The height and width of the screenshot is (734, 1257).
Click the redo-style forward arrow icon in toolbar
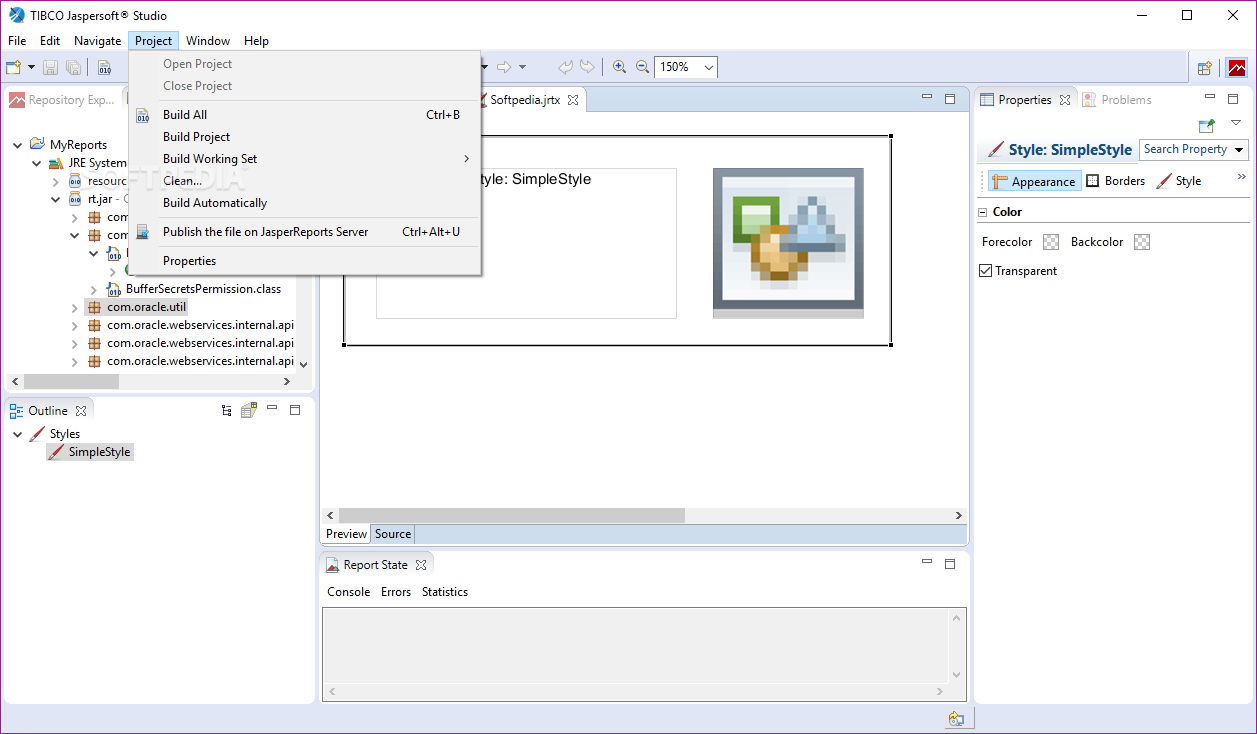[587, 67]
